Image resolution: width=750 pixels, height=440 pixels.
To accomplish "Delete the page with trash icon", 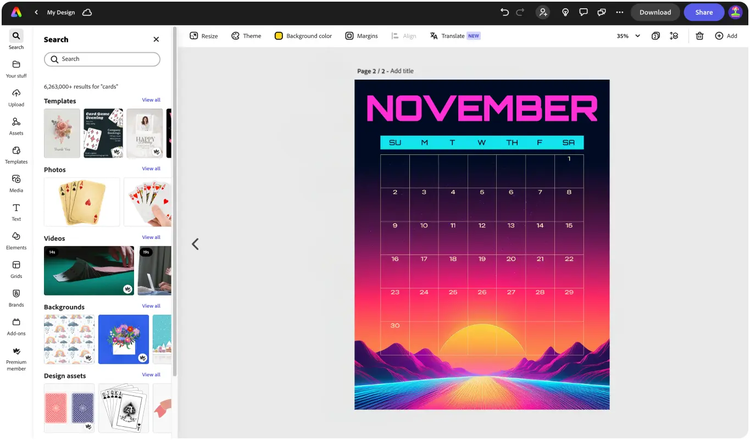I will (x=699, y=36).
